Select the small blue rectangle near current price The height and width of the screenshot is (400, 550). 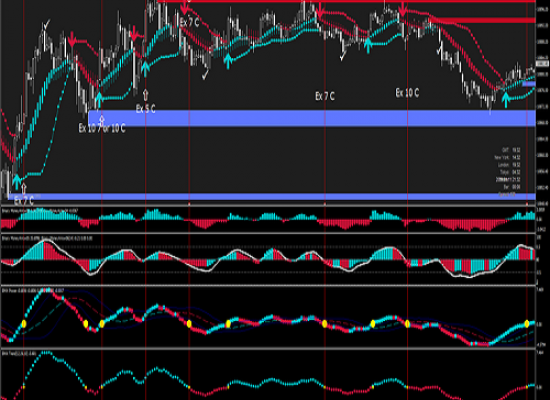tap(529, 84)
